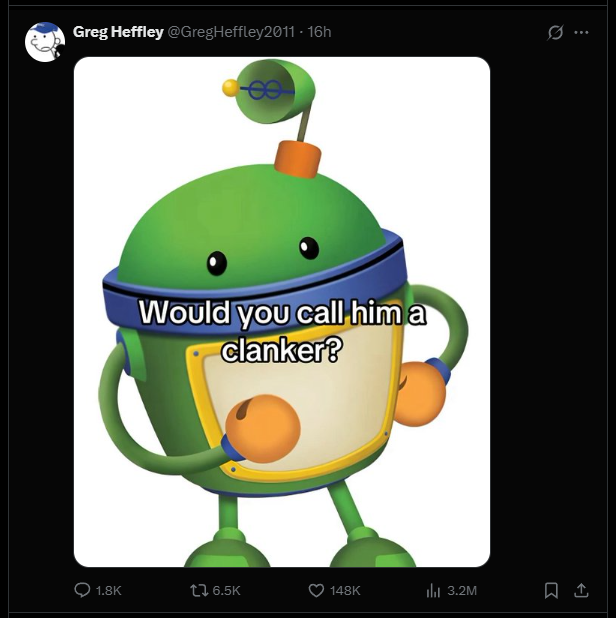Click the Greg Heffley display name
The width and height of the screenshot is (616, 618).
(118, 32)
